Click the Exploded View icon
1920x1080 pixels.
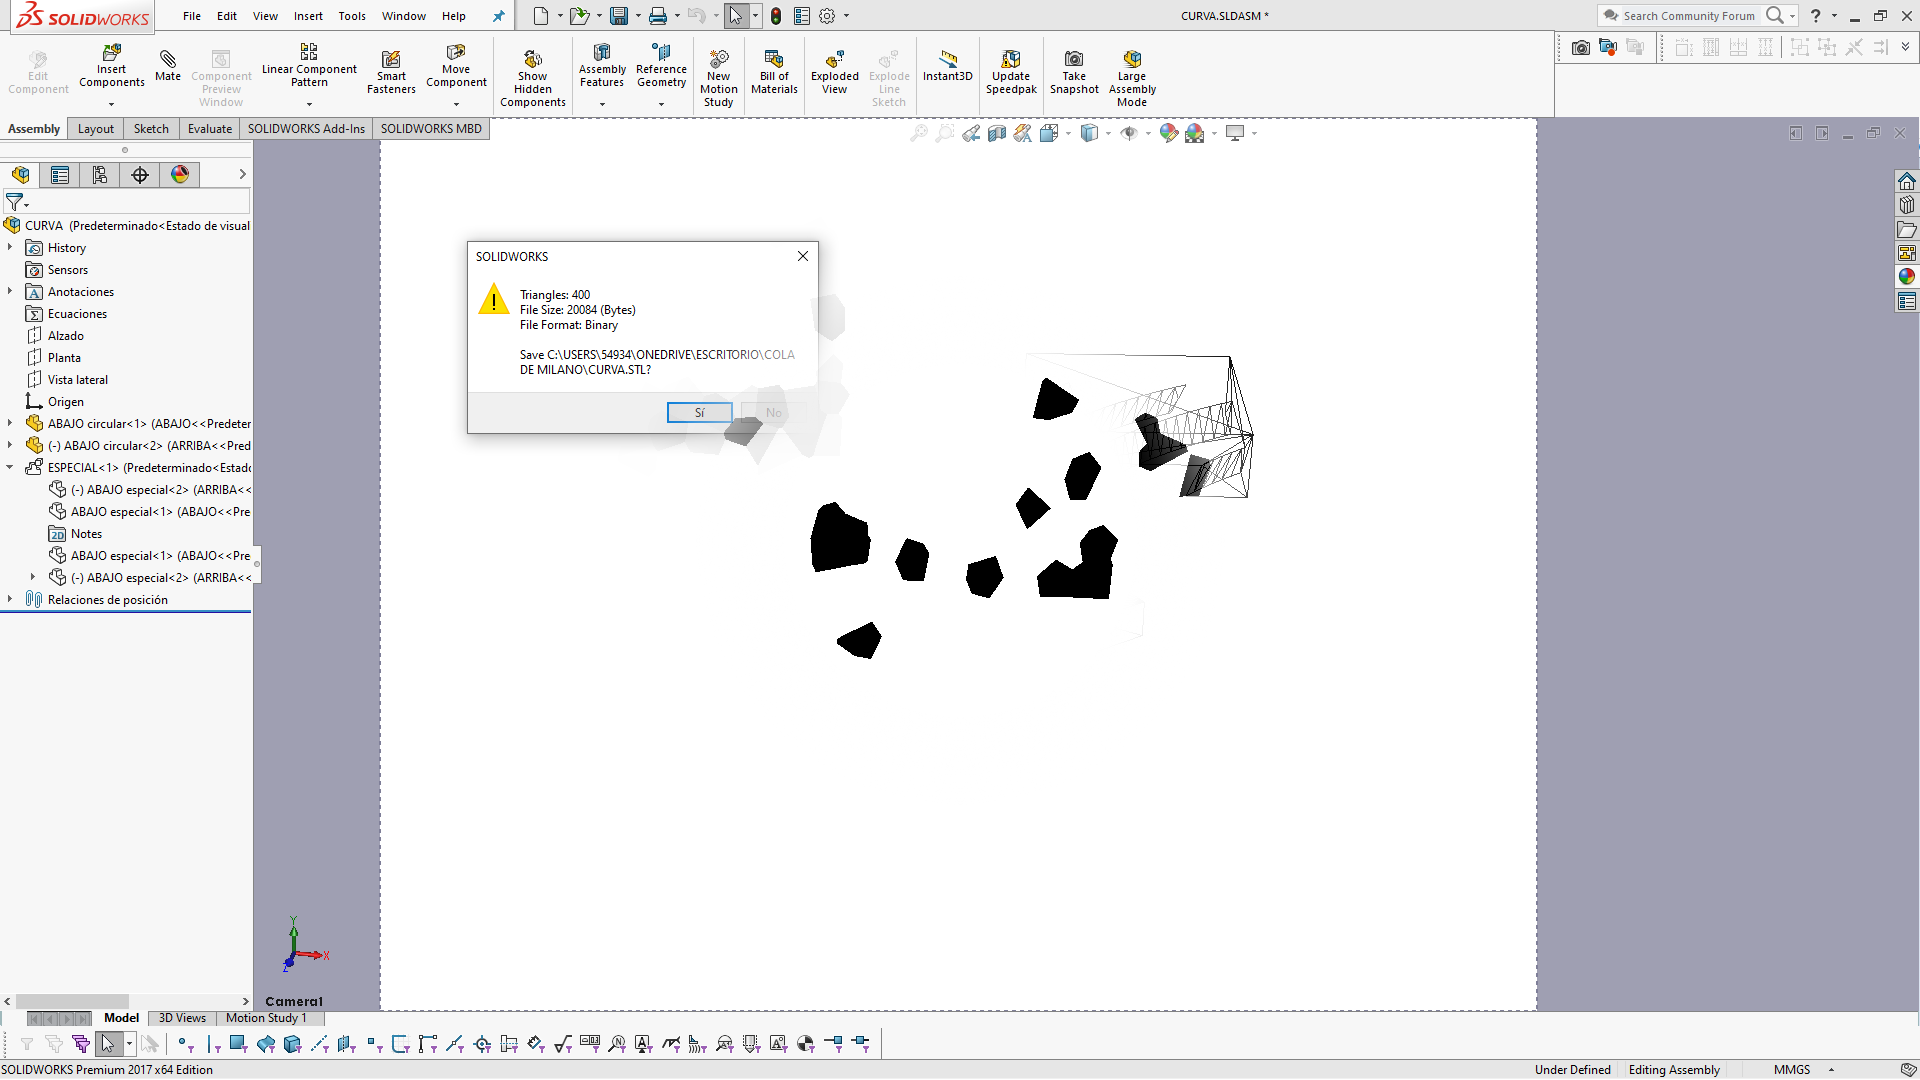(834, 60)
